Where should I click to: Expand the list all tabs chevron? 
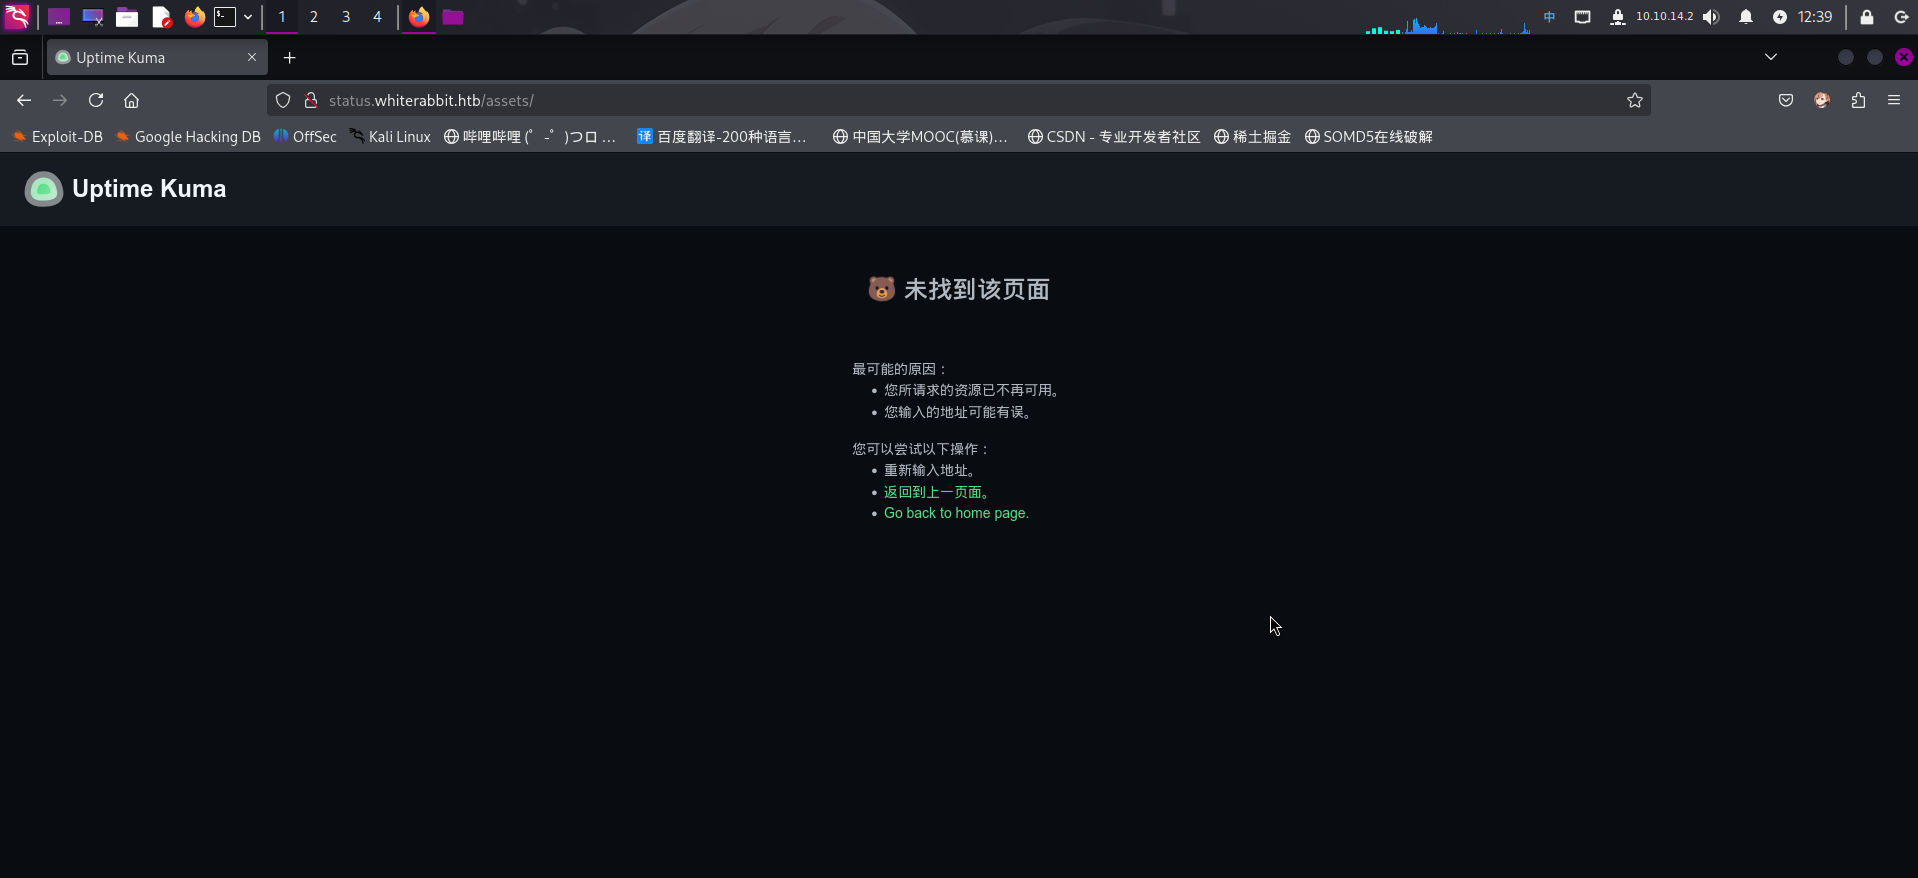point(1771,57)
